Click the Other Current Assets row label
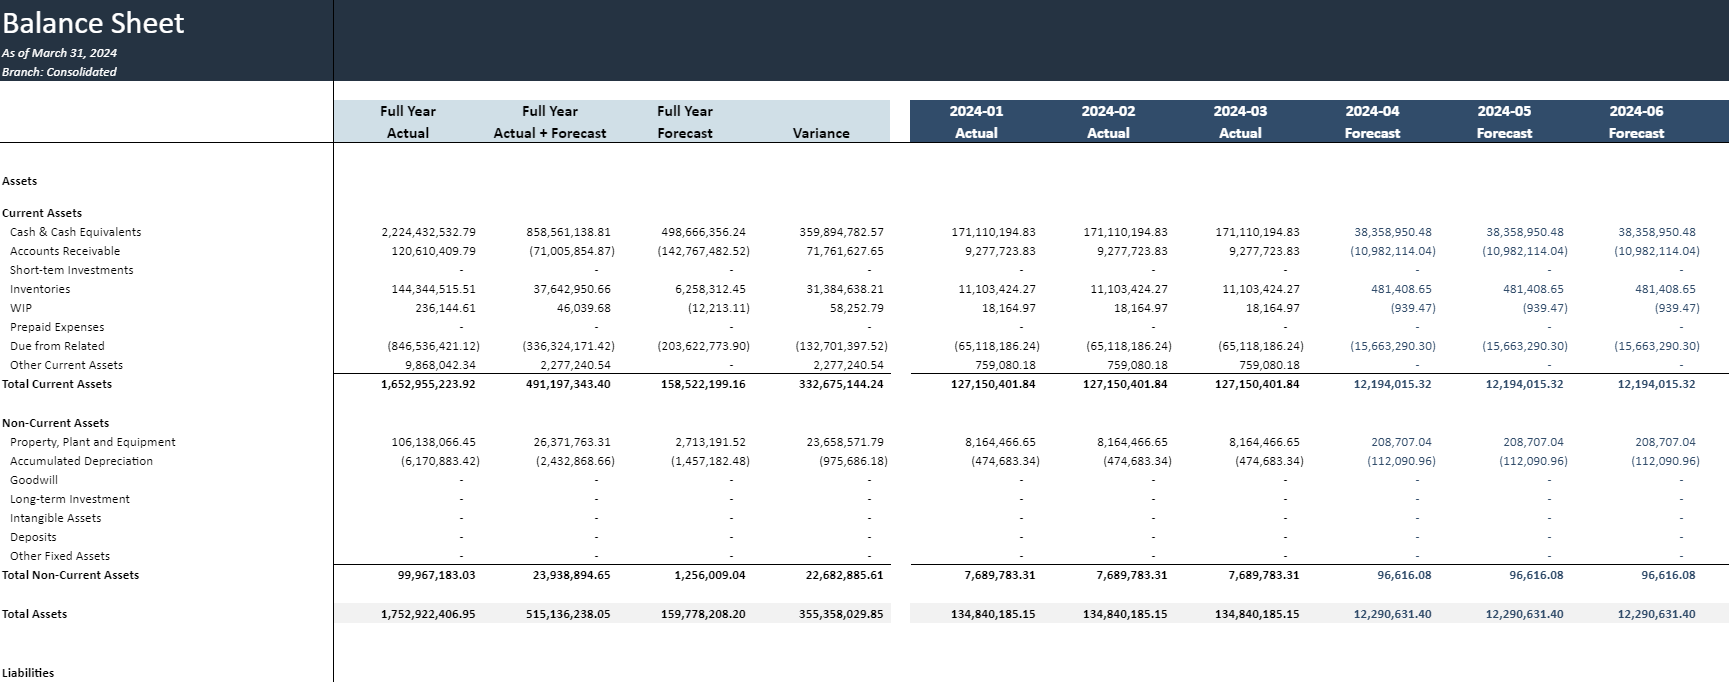1729x682 pixels. tap(66, 365)
